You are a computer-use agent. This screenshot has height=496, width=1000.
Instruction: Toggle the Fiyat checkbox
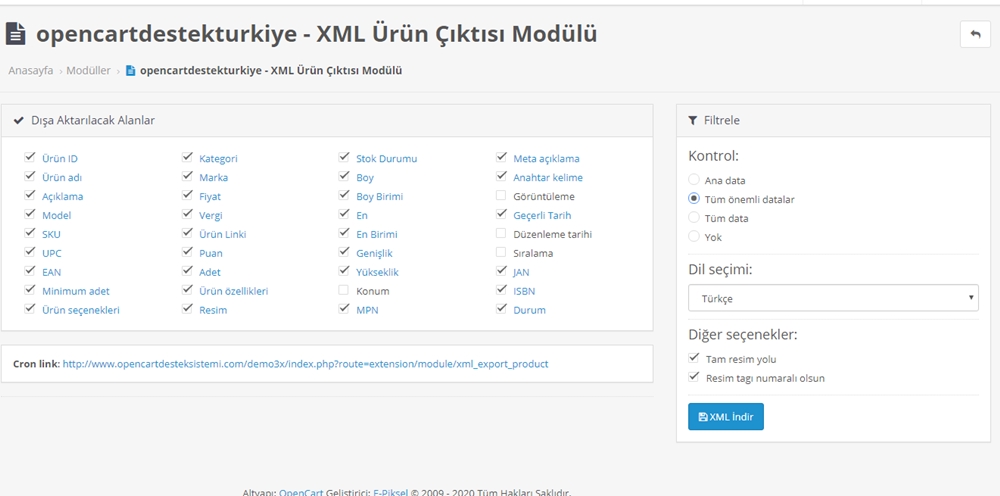187,195
